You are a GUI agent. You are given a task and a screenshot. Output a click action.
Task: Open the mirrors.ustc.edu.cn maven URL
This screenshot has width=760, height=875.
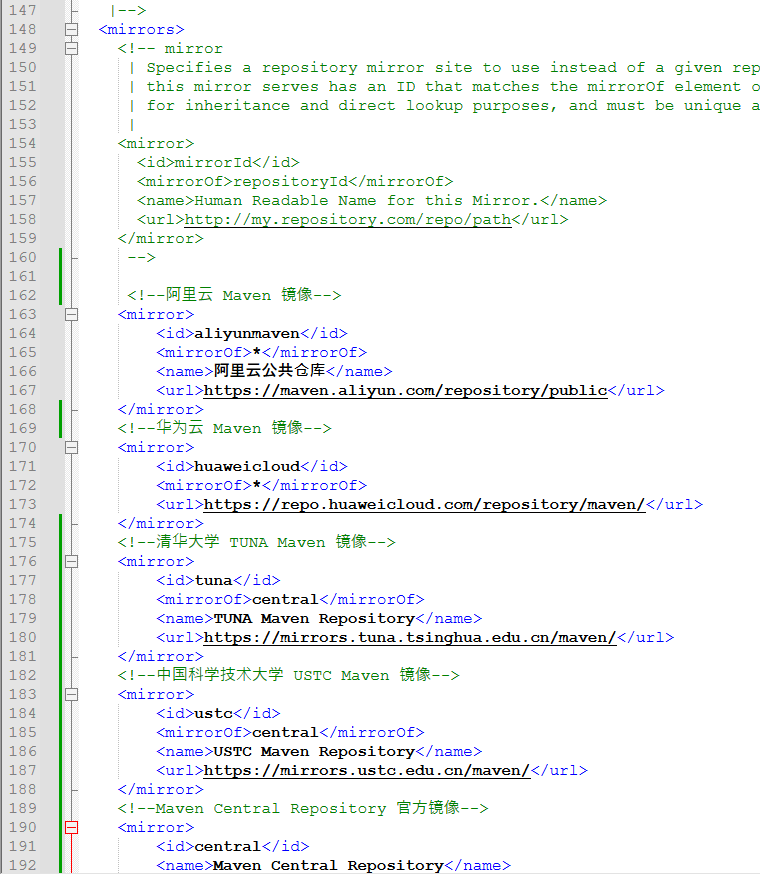[x=366, y=771]
